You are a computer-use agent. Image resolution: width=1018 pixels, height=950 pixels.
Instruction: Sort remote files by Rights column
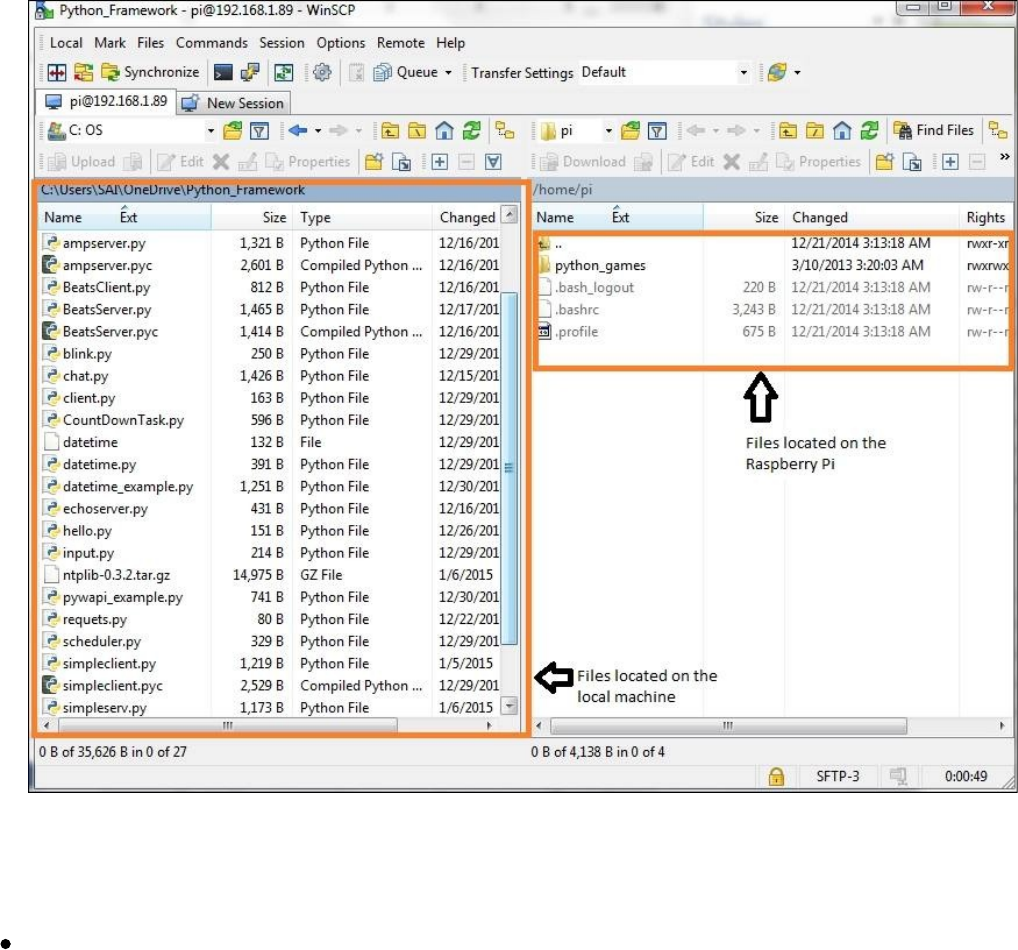[986, 218]
